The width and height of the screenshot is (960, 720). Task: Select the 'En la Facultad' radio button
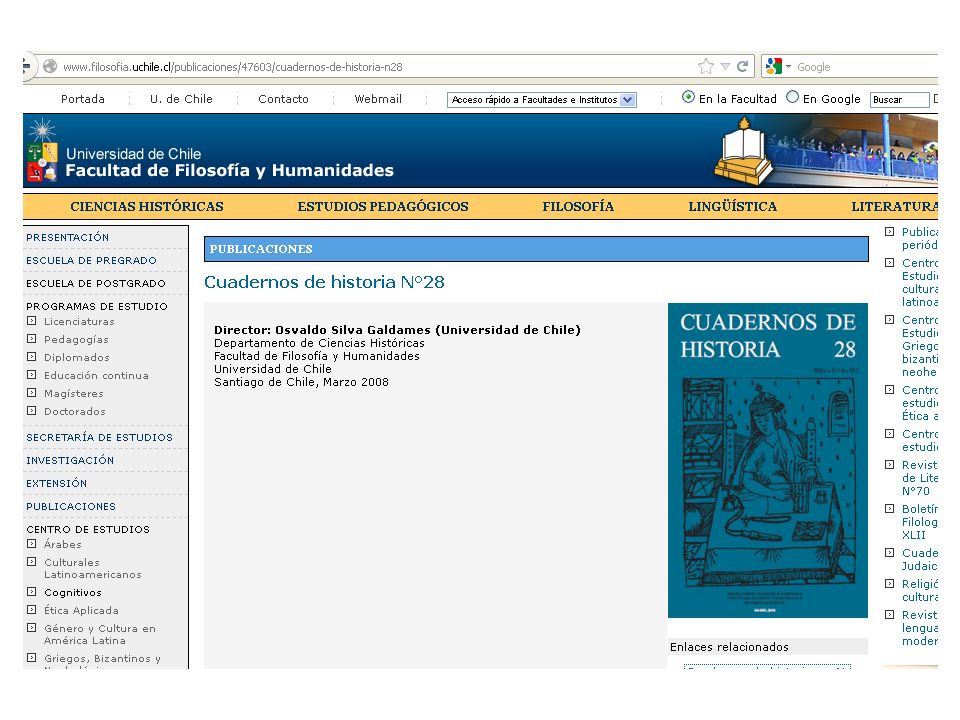(688, 97)
